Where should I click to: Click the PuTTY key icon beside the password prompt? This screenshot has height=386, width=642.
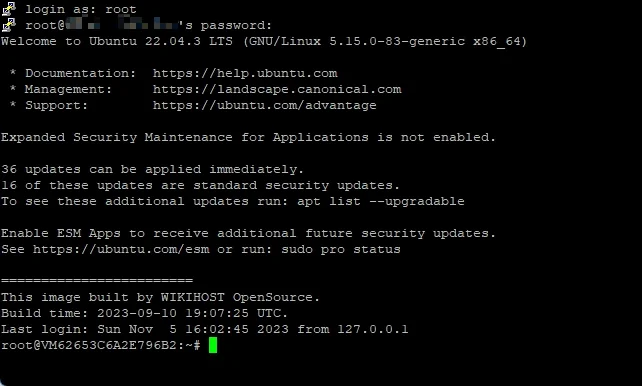[9, 25]
